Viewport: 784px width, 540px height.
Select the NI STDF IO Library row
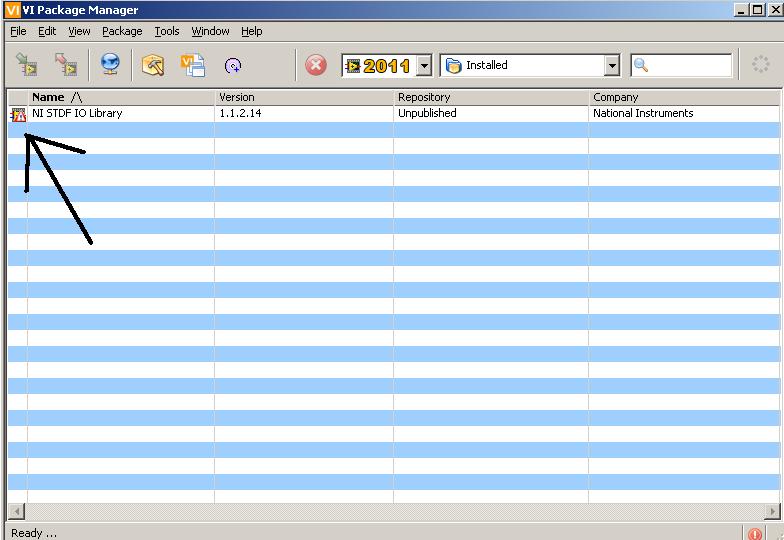coord(394,114)
